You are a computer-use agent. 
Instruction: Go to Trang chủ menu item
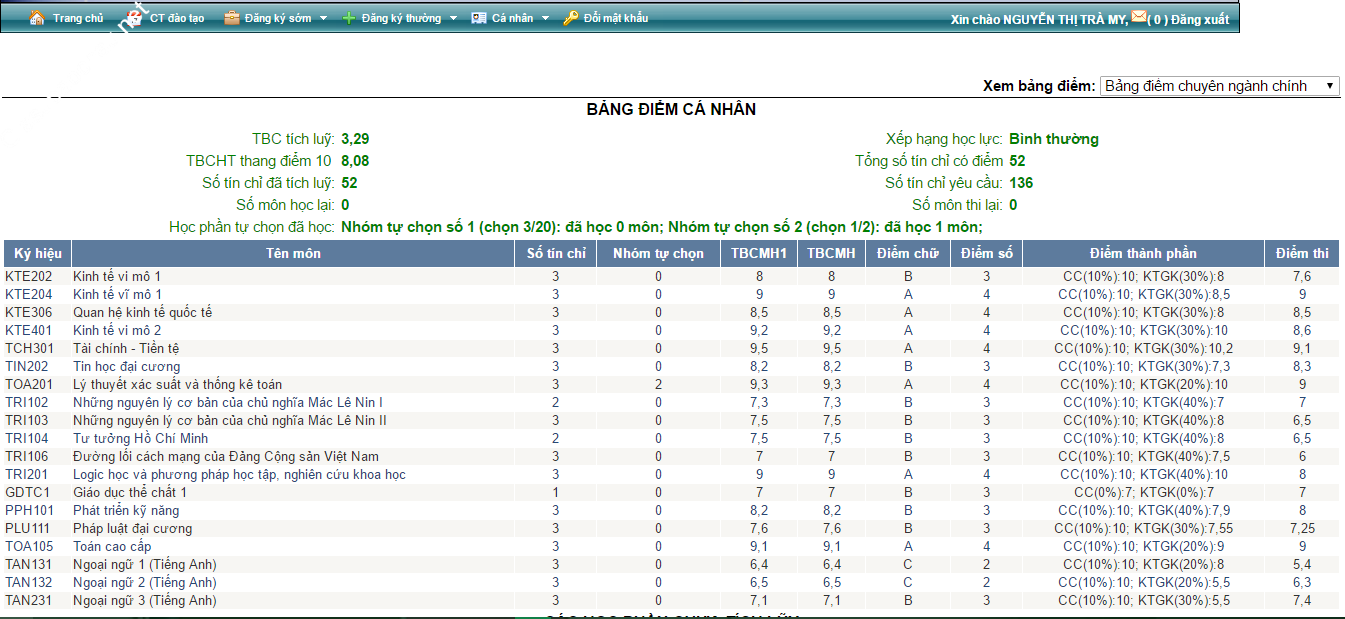click(x=78, y=18)
